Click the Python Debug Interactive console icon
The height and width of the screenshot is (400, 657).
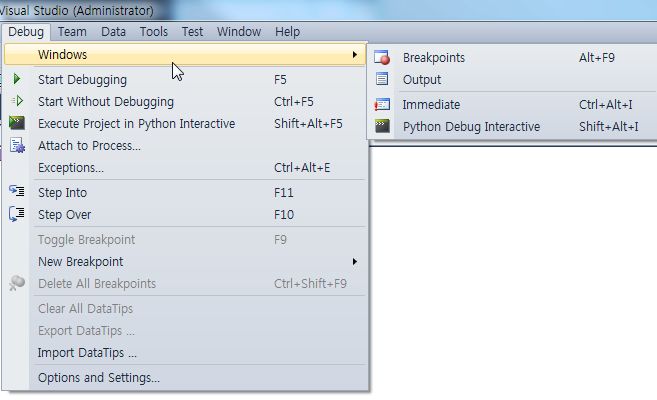tap(382, 126)
